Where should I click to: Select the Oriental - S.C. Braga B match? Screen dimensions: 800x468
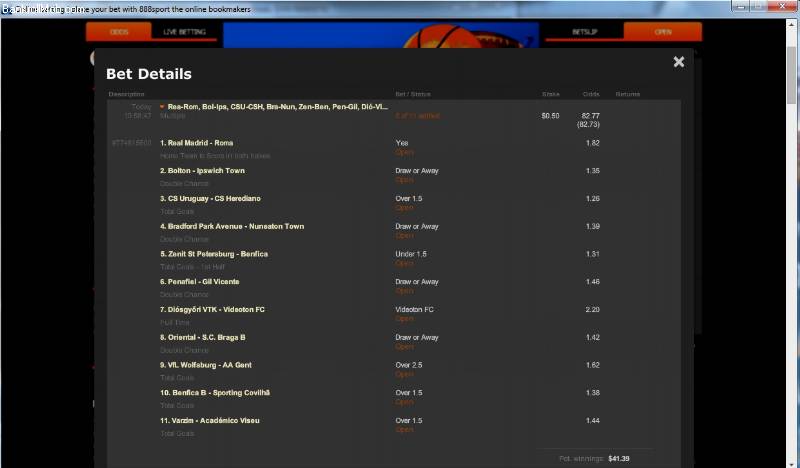(203, 337)
